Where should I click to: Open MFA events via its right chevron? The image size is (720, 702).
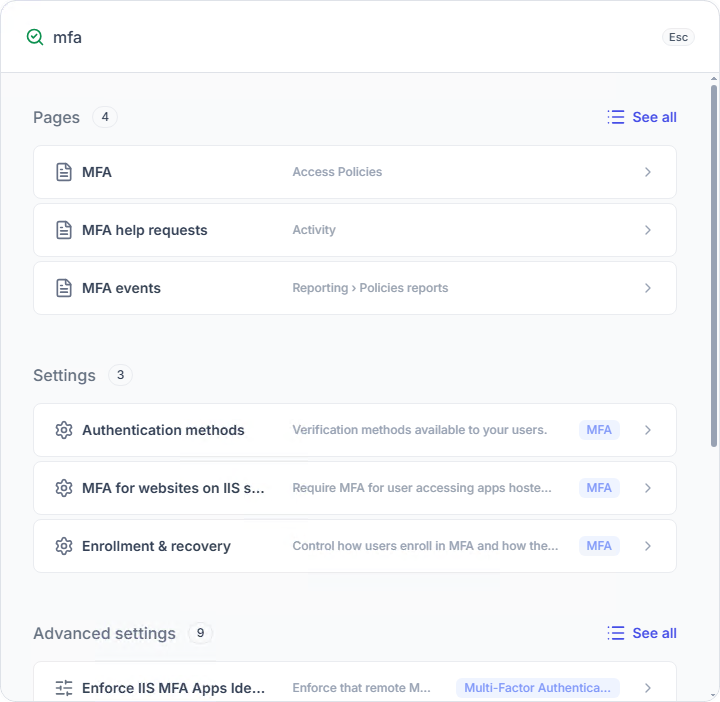pyautogui.click(x=648, y=288)
